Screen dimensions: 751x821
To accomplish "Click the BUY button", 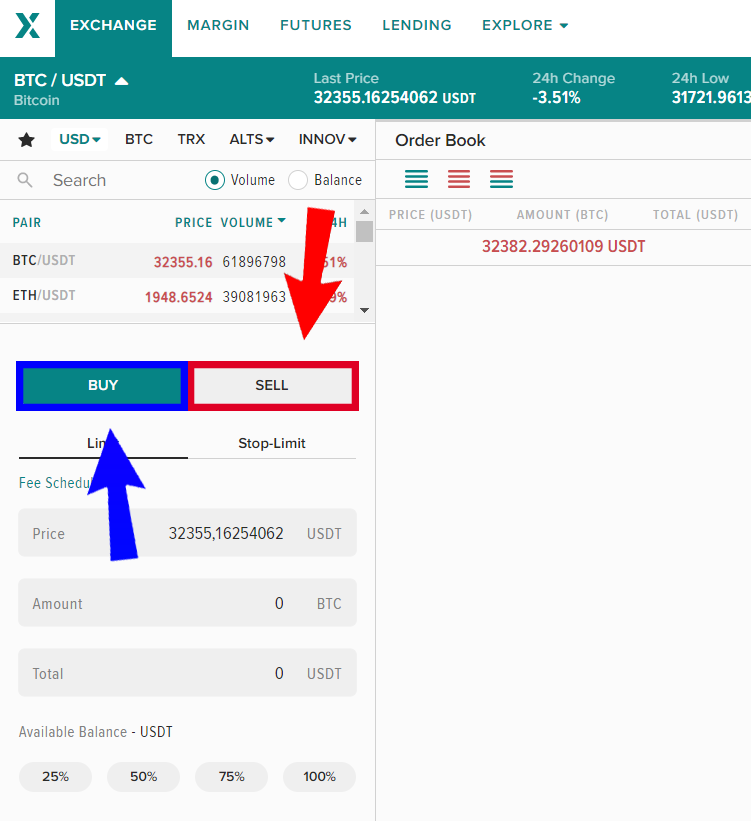I will (x=102, y=385).
